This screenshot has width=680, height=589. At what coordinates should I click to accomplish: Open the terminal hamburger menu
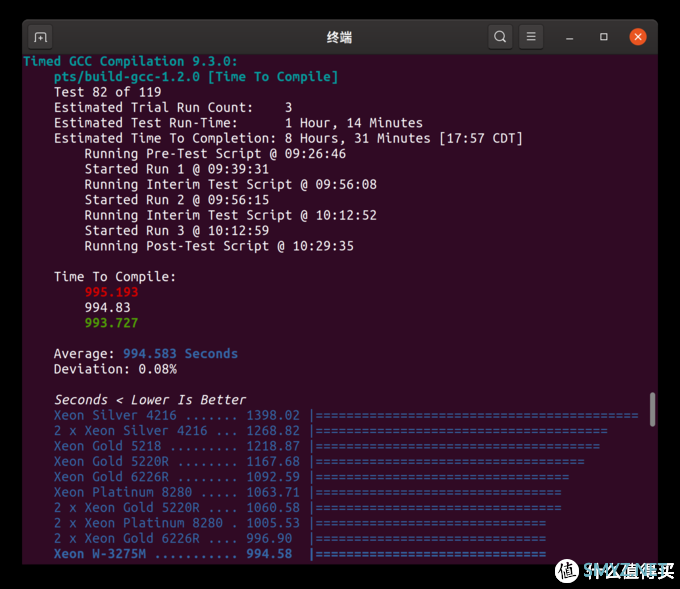click(x=531, y=37)
